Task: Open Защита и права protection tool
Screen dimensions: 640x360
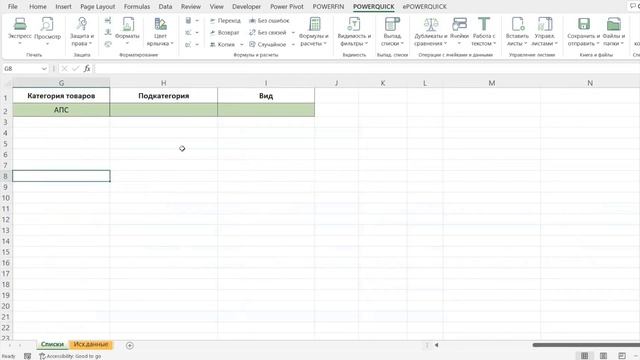Action: [82, 31]
